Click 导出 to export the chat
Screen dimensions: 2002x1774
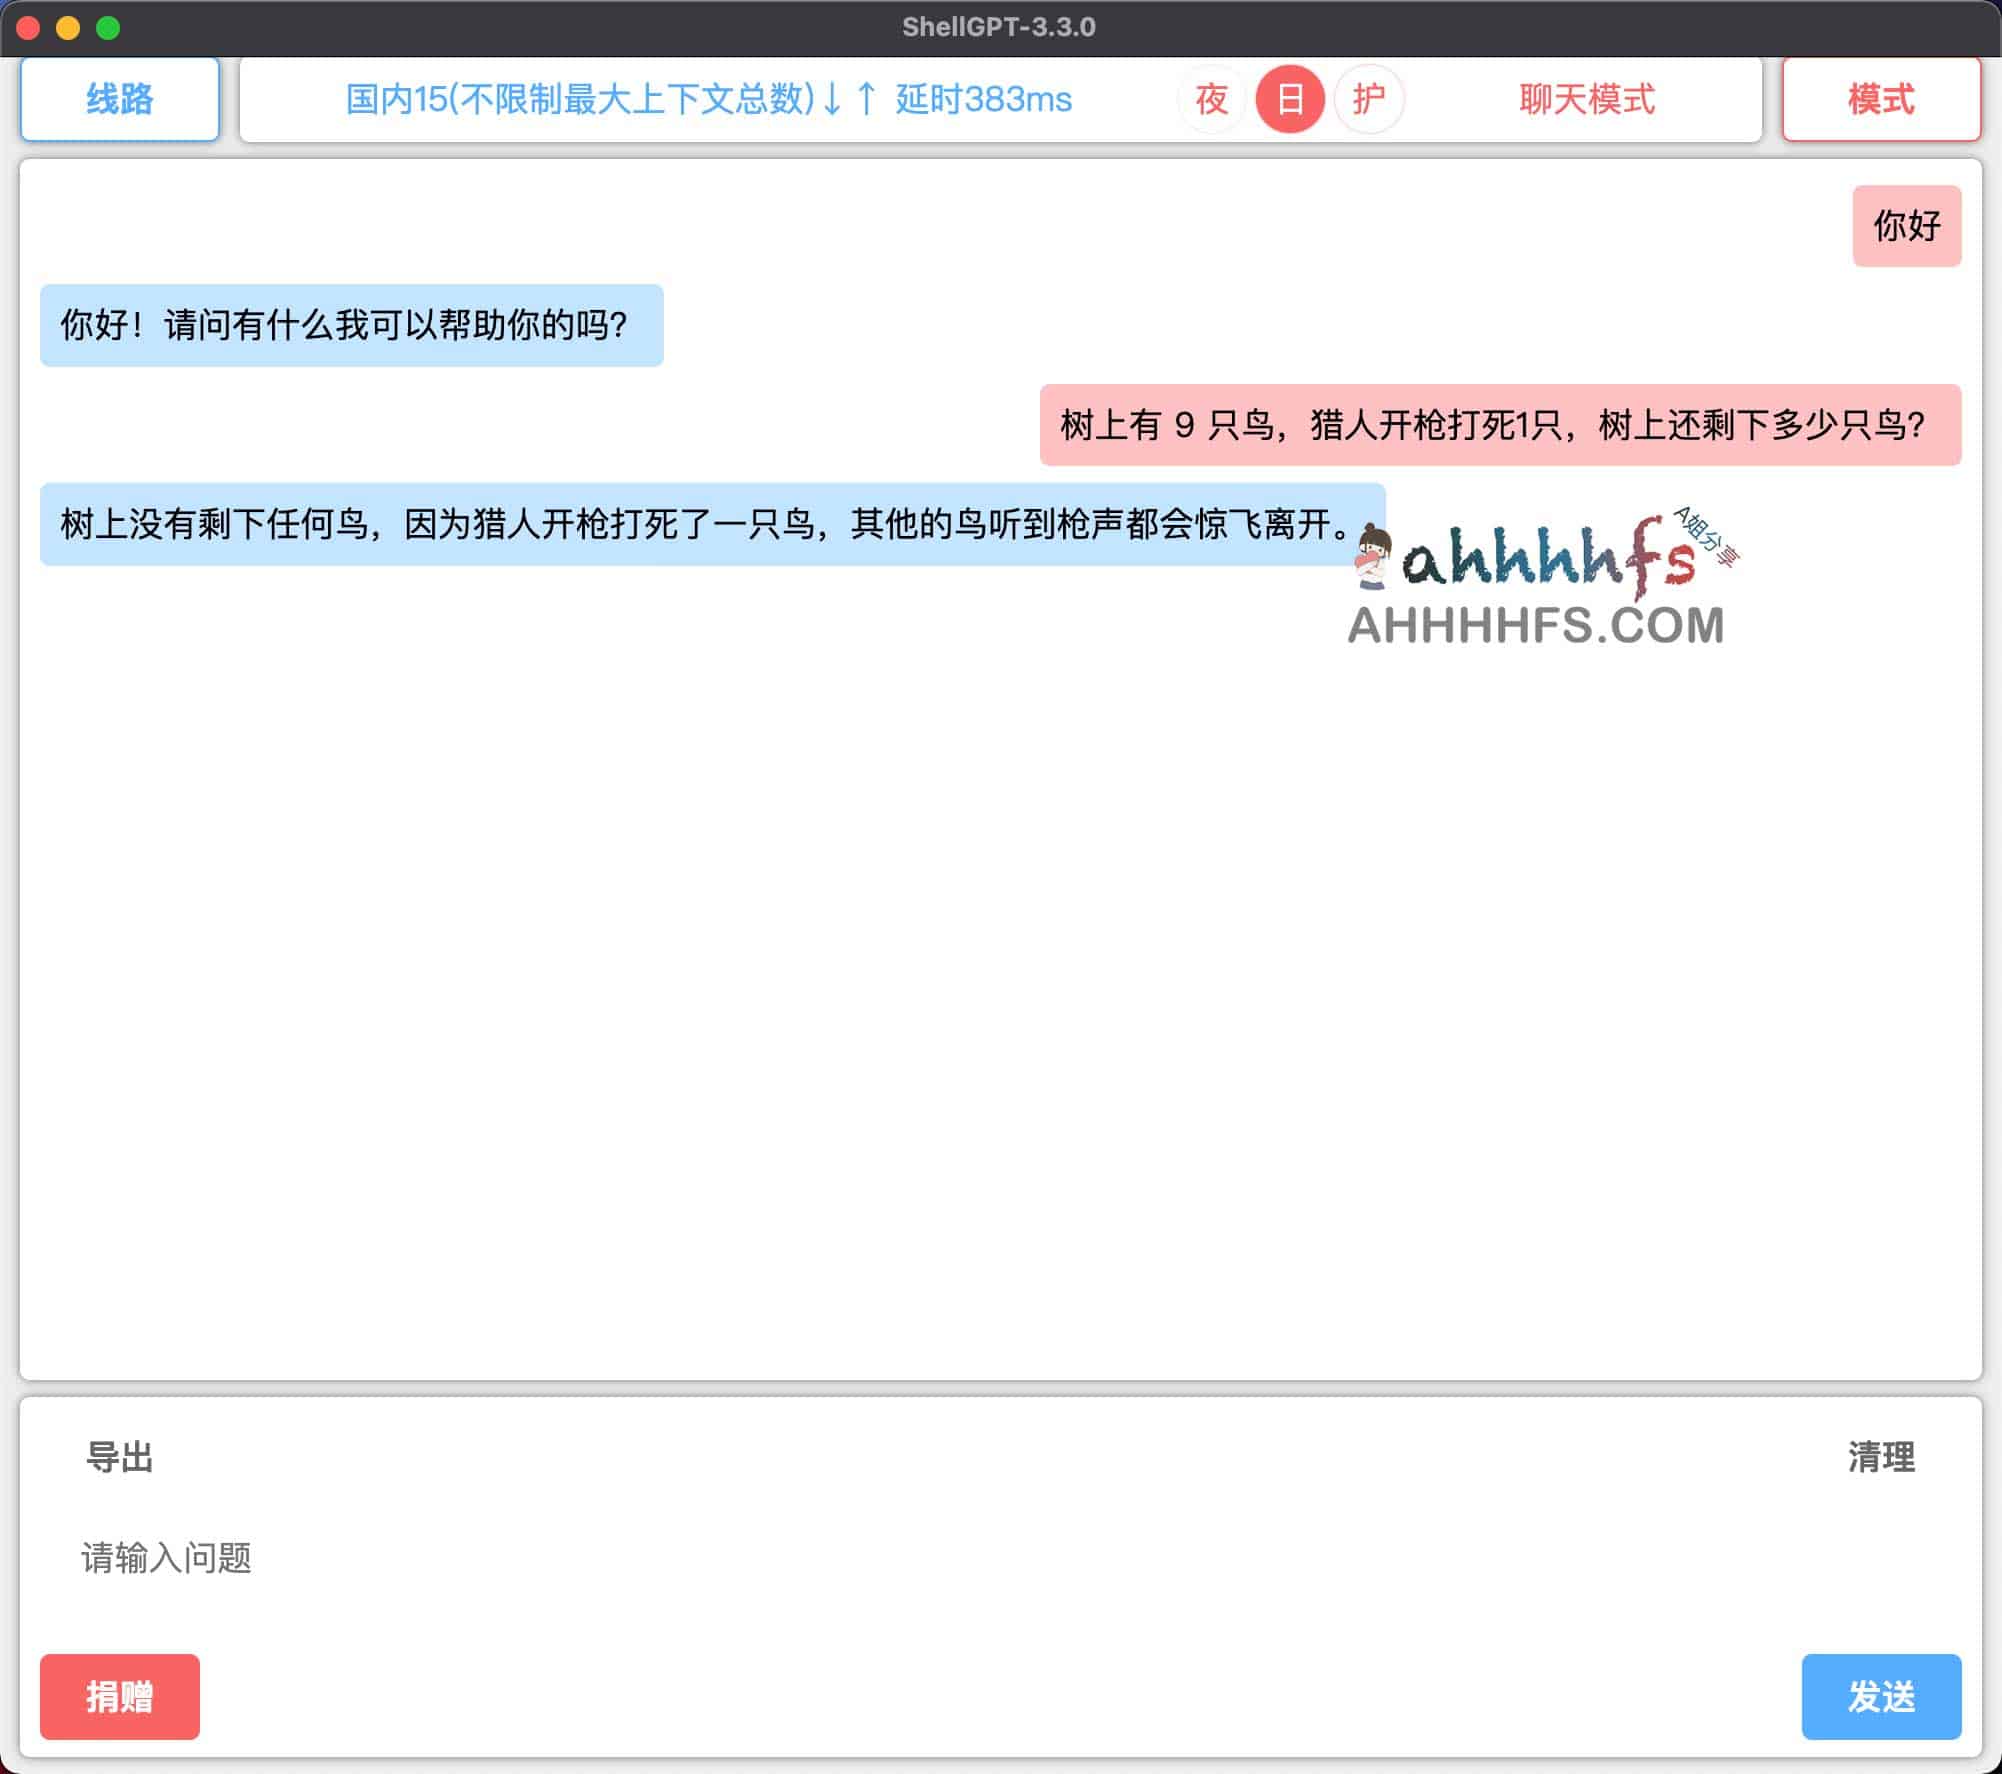click(x=118, y=1458)
